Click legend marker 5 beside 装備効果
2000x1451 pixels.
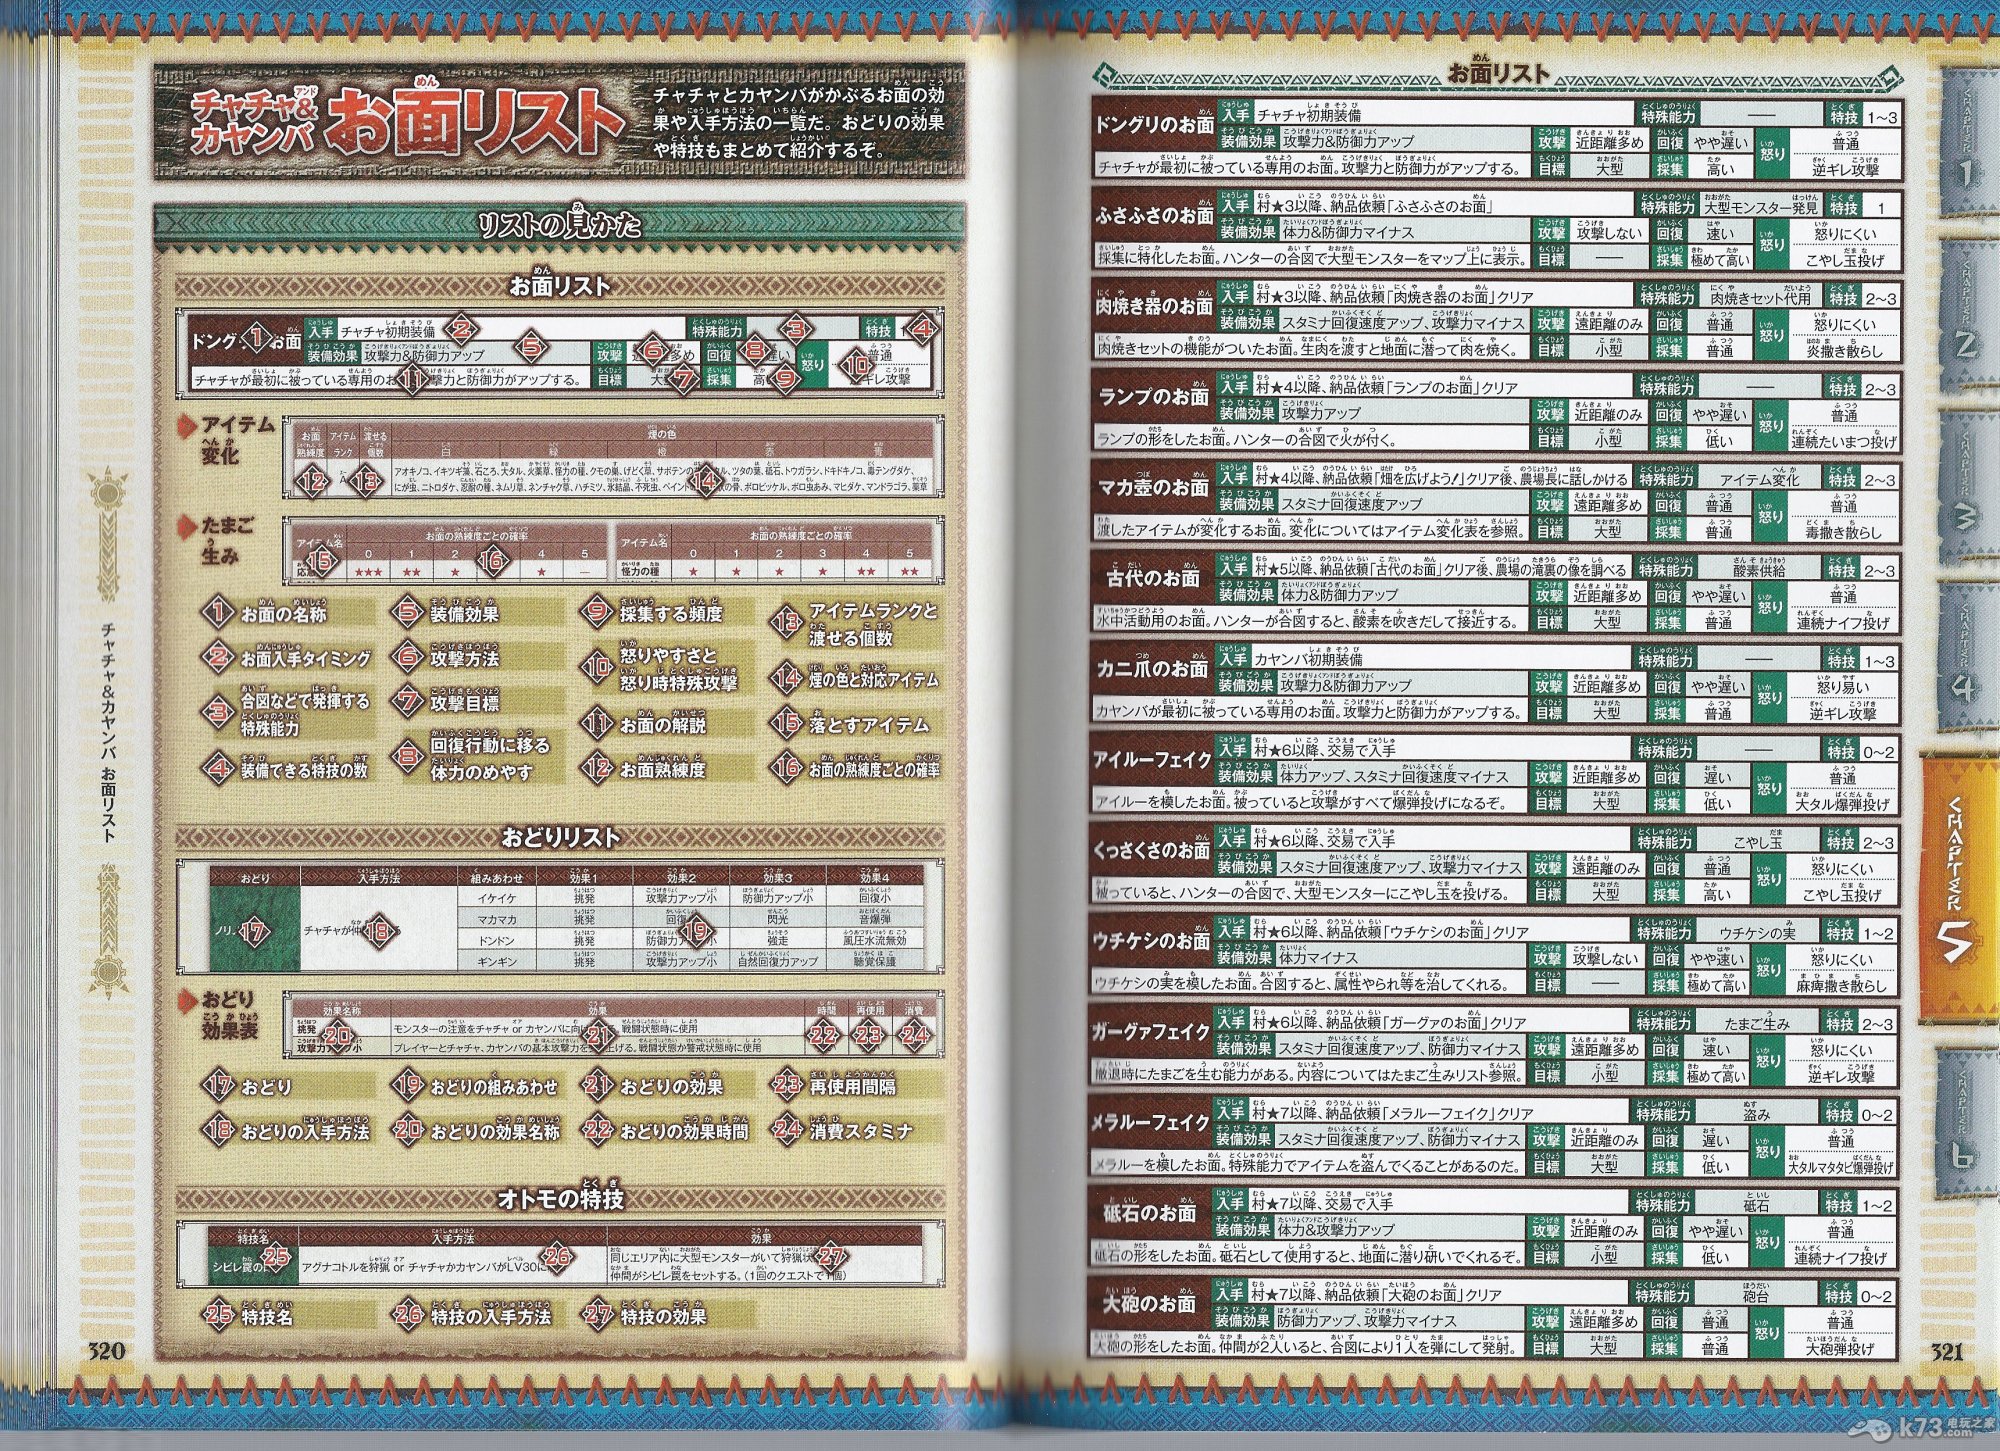point(408,612)
